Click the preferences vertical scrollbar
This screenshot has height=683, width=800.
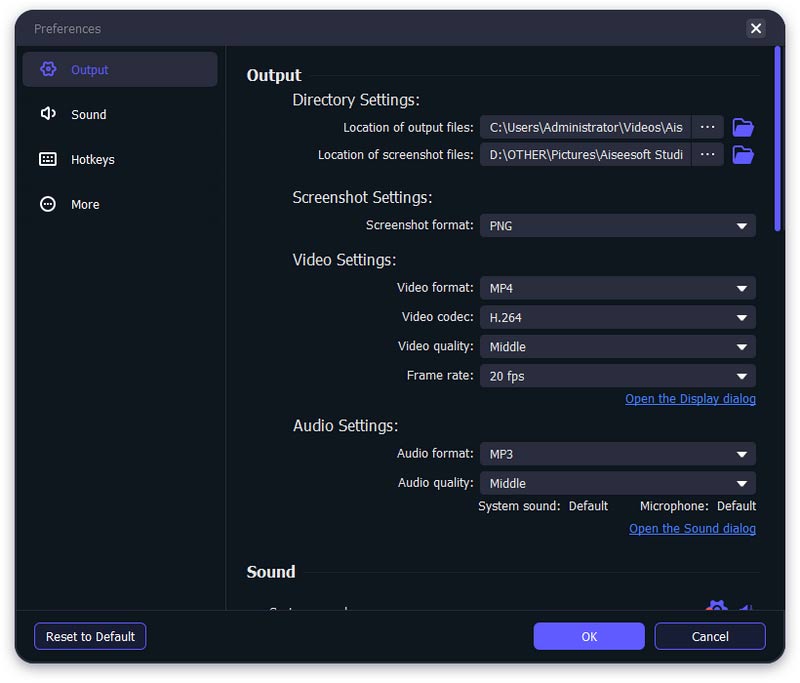tap(778, 139)
